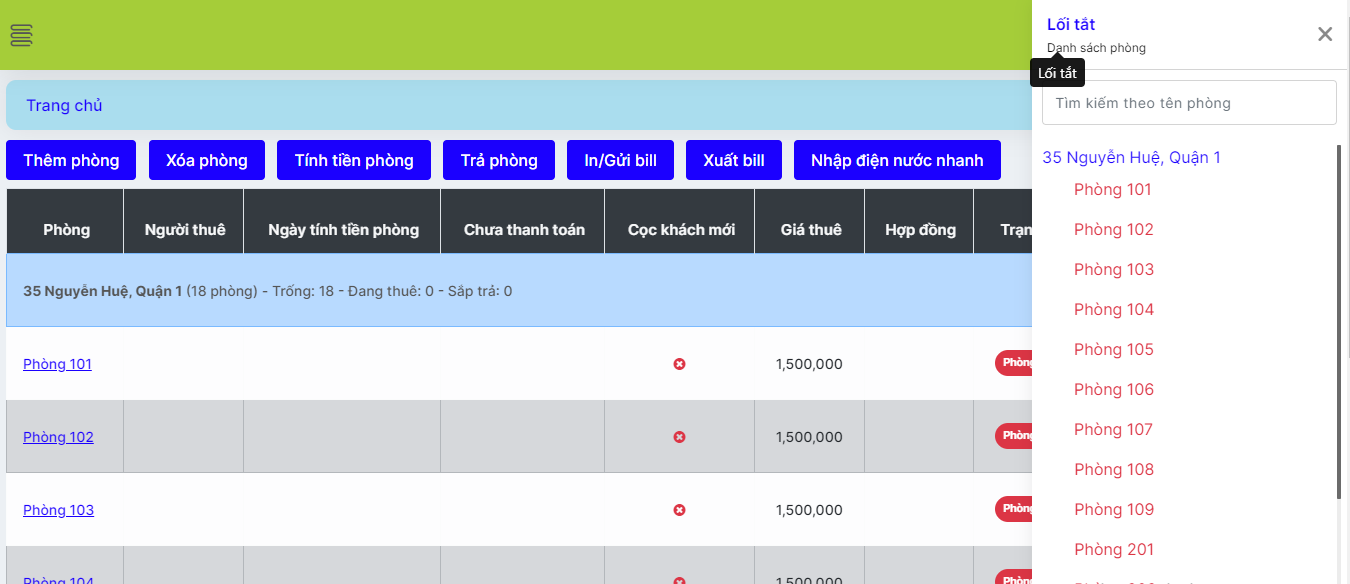This screenshot has width=1350, height=584.
Task: Focus the Tìm kiếm theo tên phòng field
Action: 1189,103
